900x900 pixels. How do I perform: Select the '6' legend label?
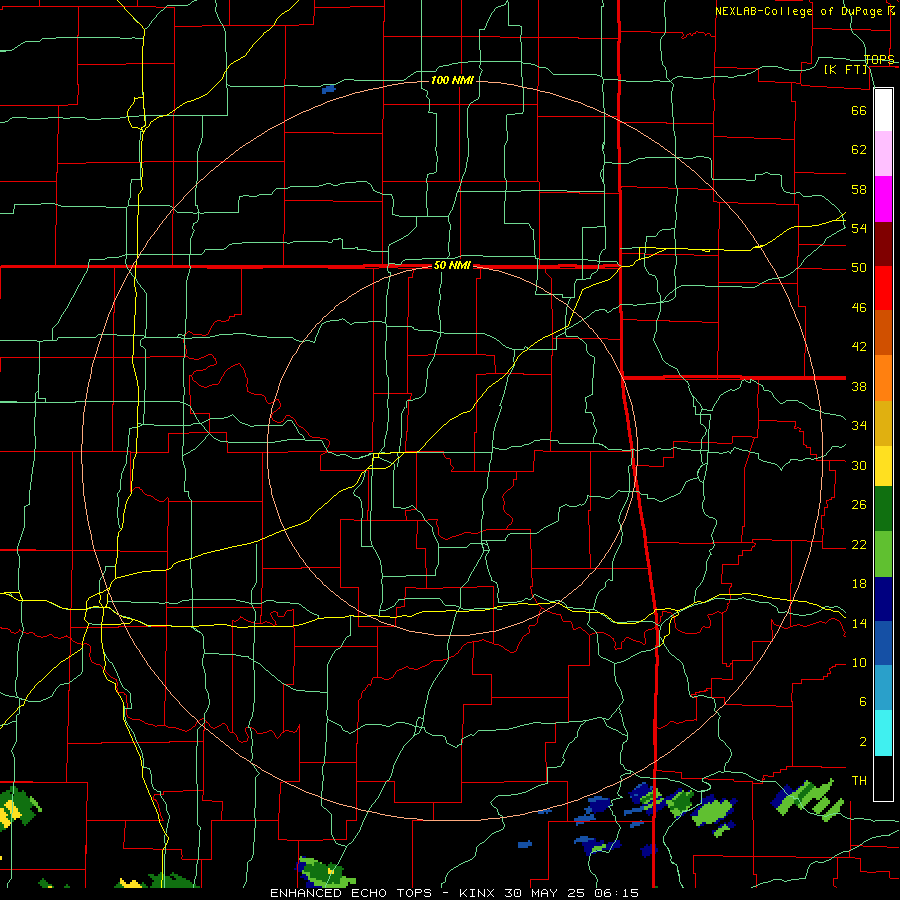click(862, 701)
